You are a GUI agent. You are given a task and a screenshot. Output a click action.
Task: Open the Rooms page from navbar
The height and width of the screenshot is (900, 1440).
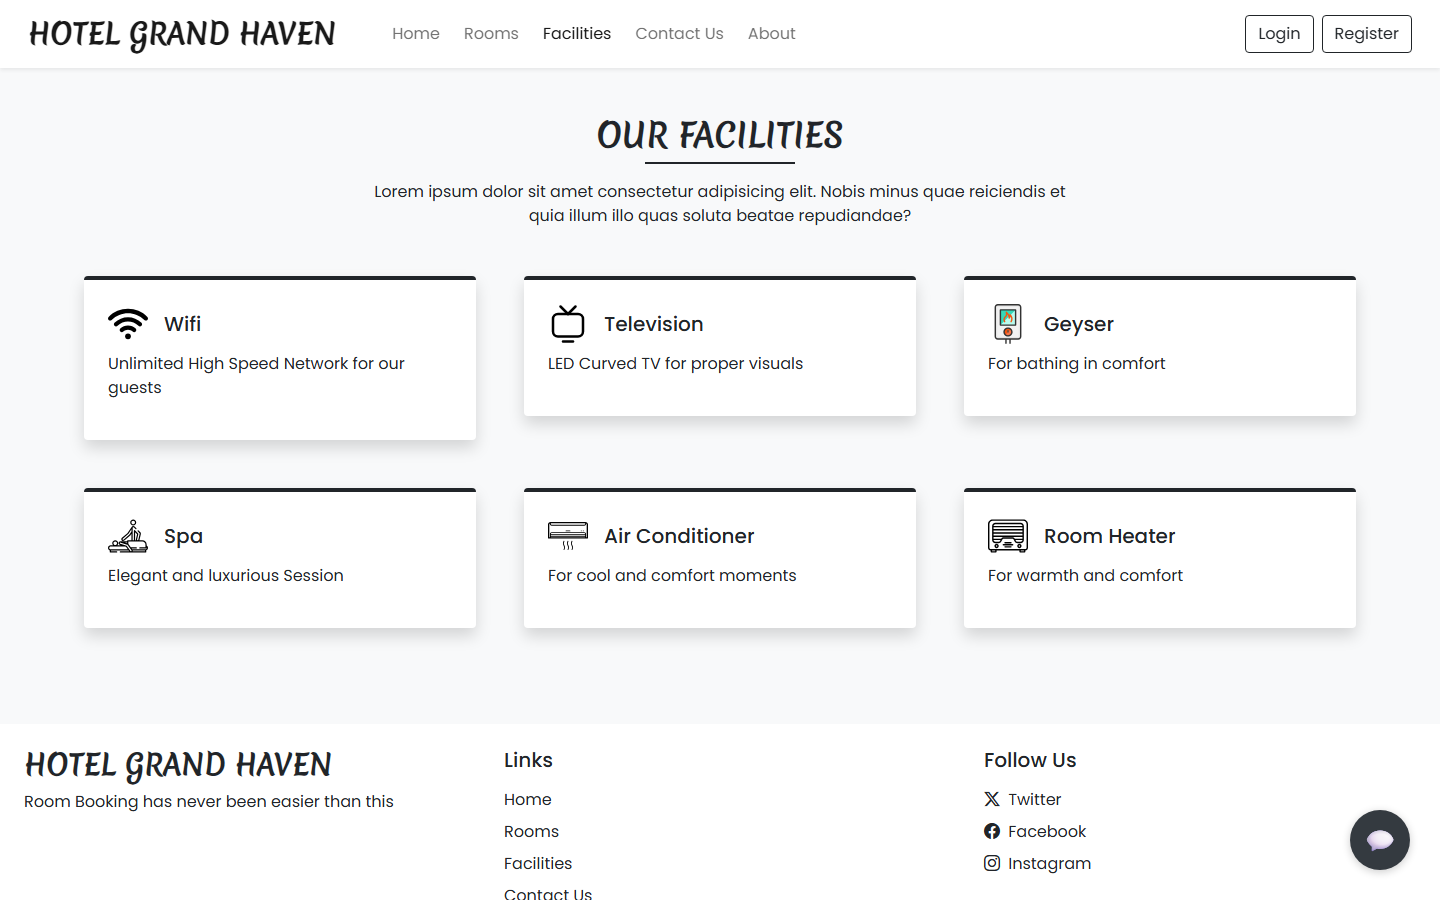coord(491,34)
